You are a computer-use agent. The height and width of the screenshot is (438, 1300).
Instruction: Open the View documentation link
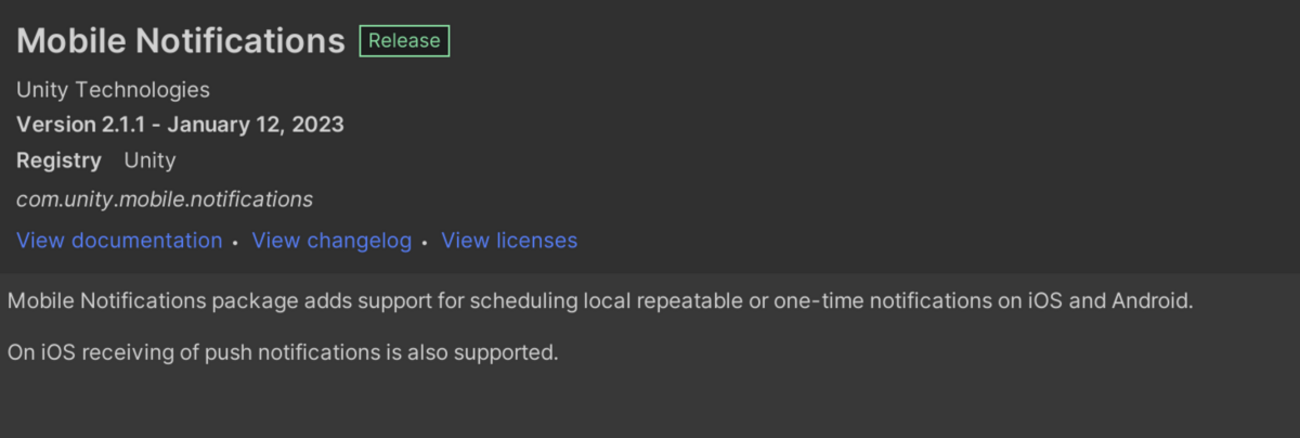click(x=119, y=241)
